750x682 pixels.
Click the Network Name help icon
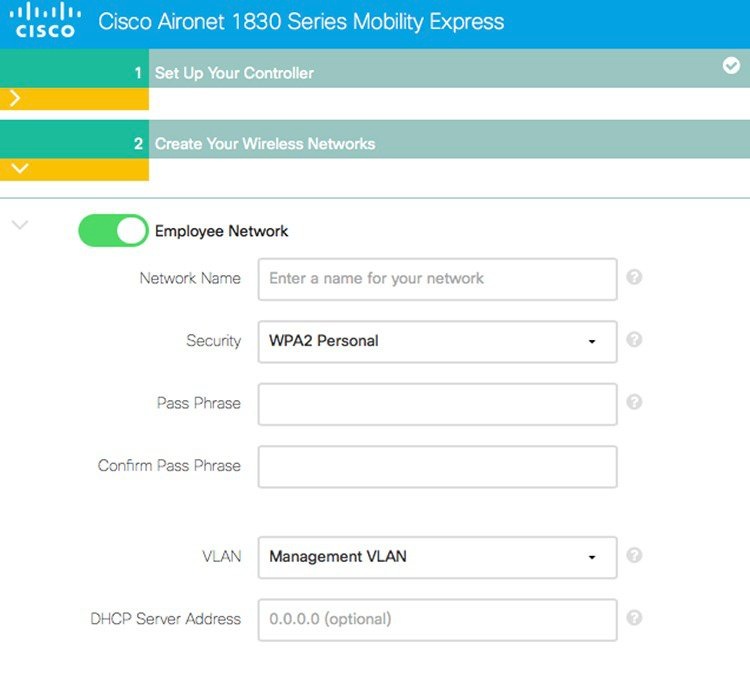pyautogui.click(x=634, y=277)
